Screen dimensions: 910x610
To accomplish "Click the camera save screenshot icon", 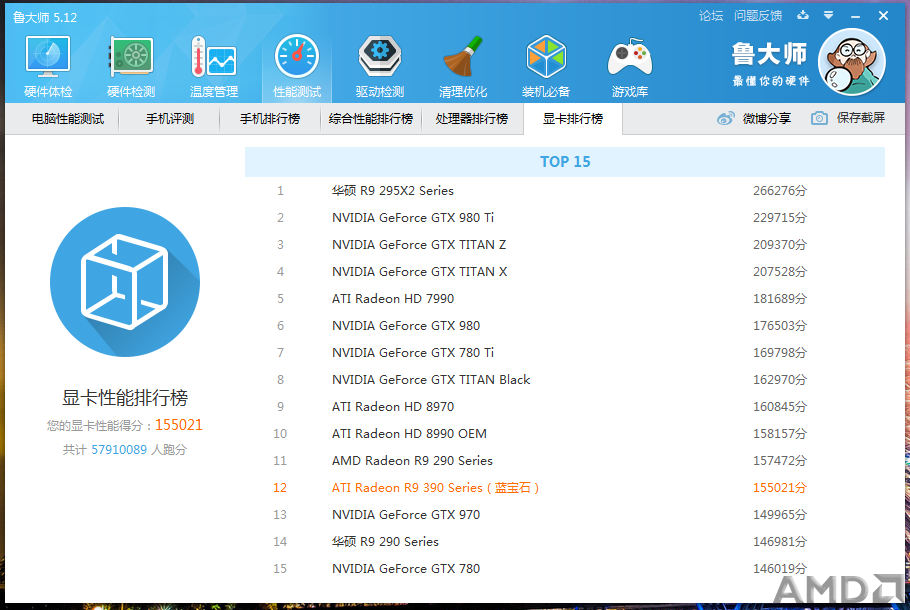I will 819,118.
